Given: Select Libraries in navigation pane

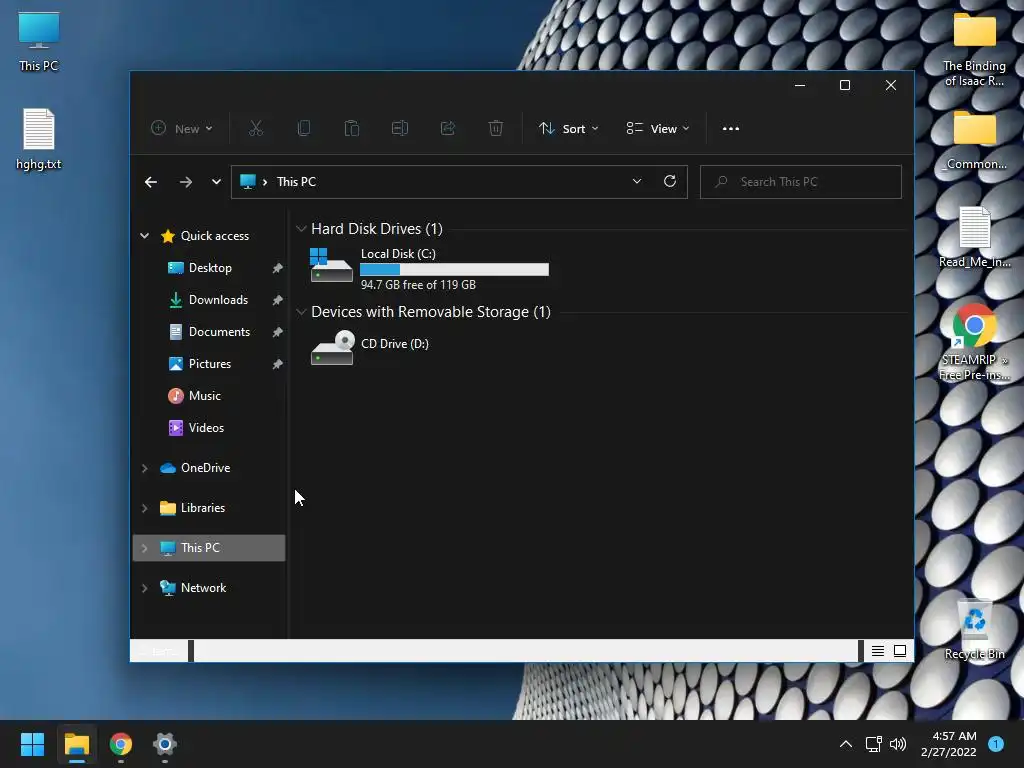Looking at the screenshot, I should [202, 508].
